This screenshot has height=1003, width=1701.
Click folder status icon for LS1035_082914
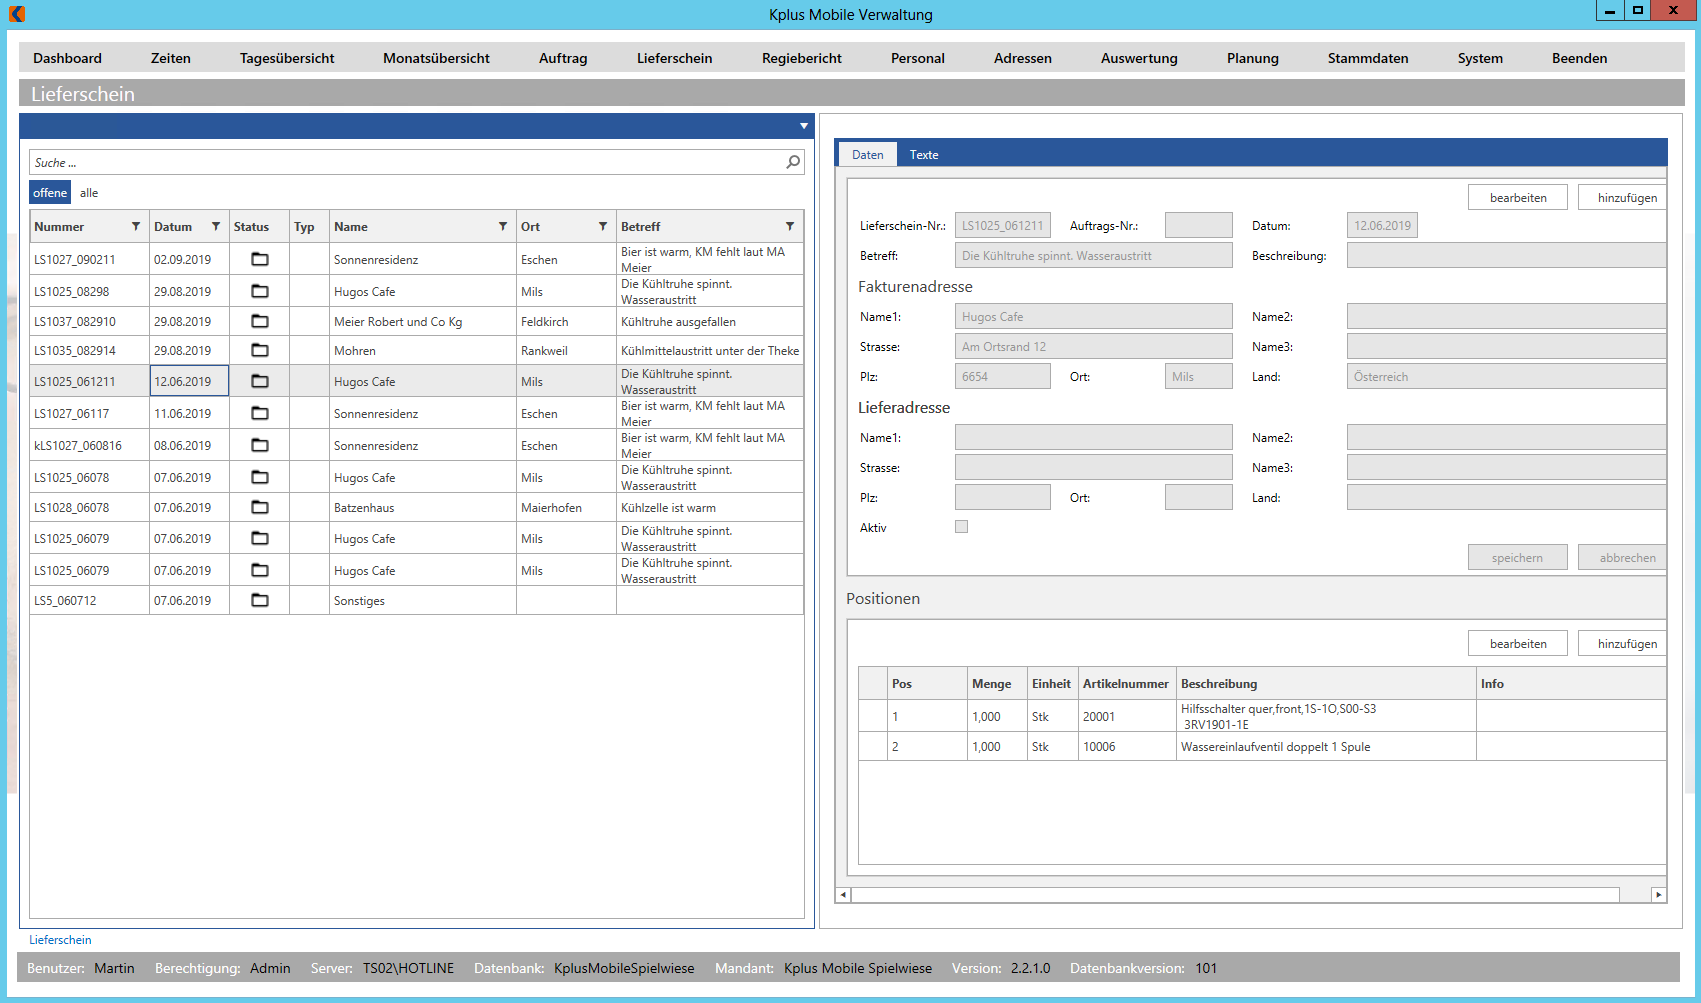click(x=260, y=350)
